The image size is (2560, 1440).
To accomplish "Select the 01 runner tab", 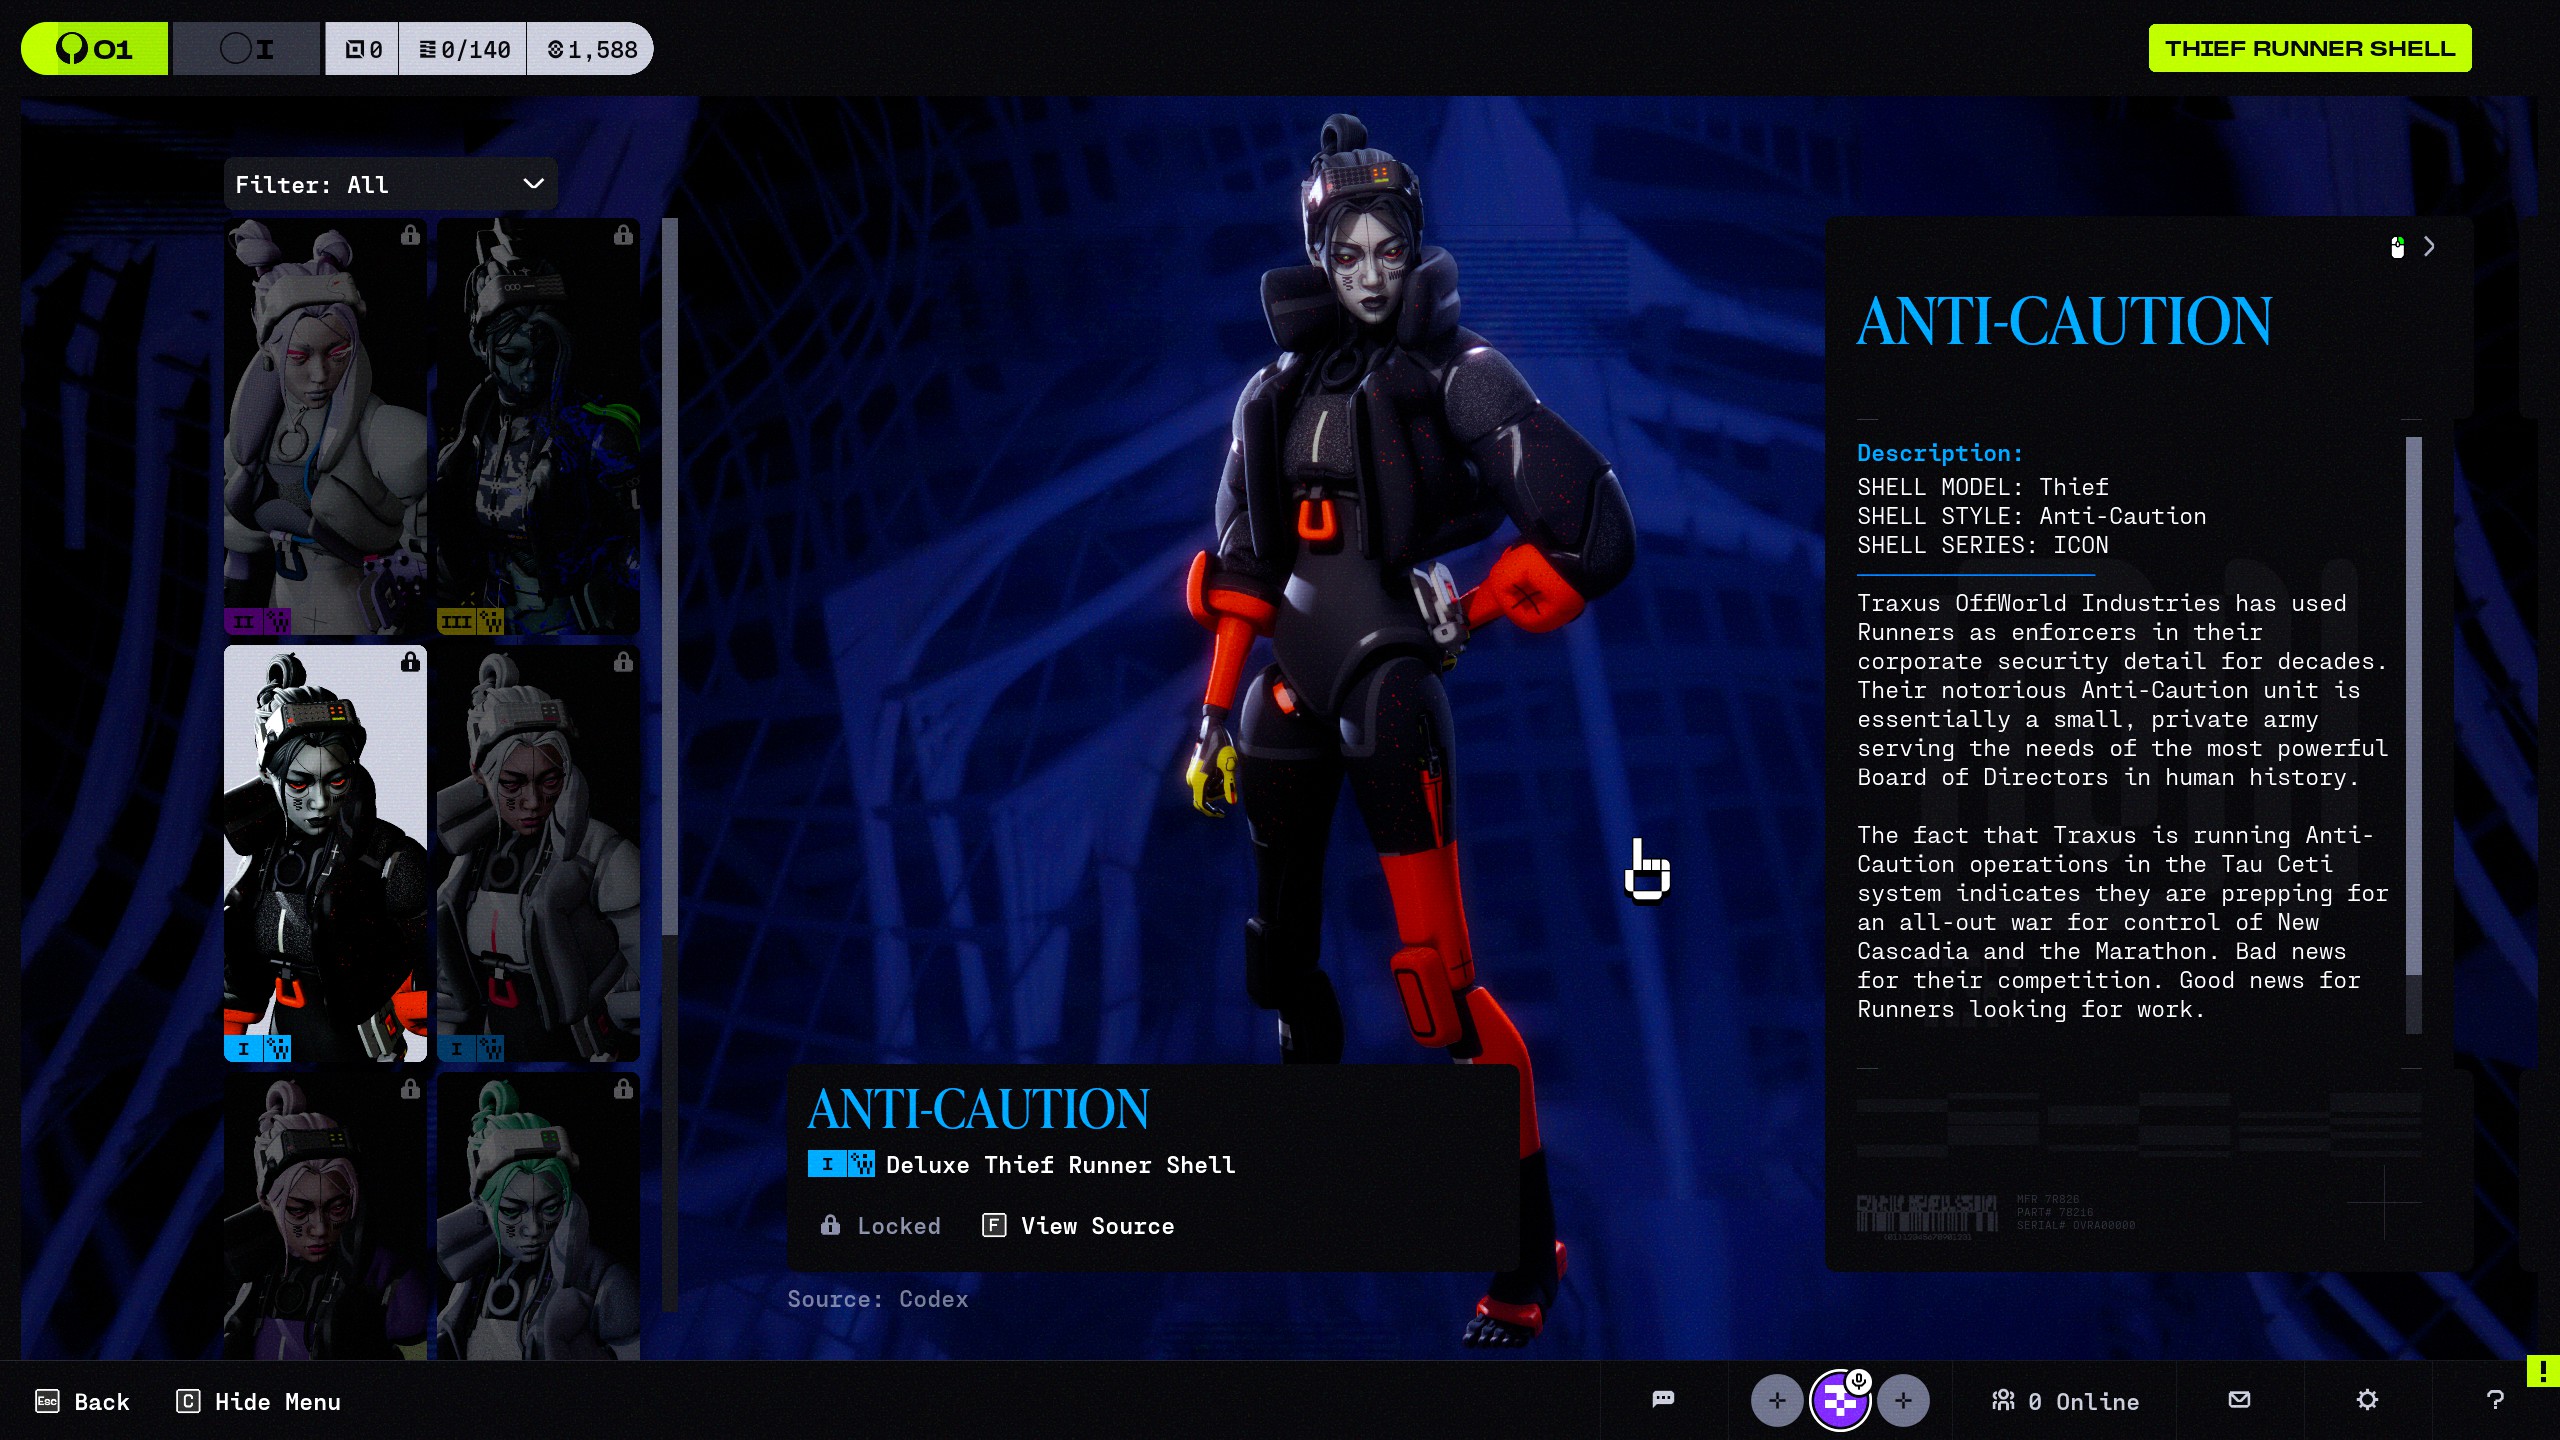I will pyautogui.click(x=95, y=49).
